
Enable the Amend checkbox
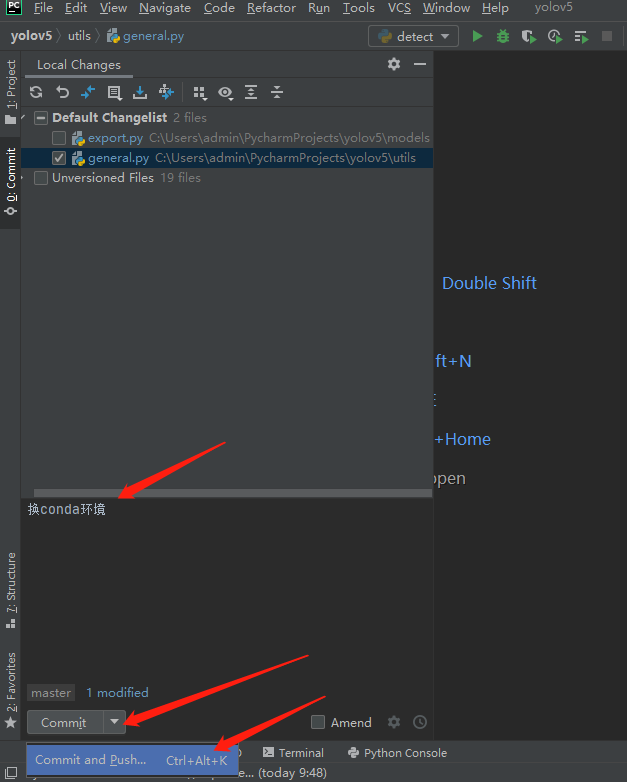click(x=317, y=722)
